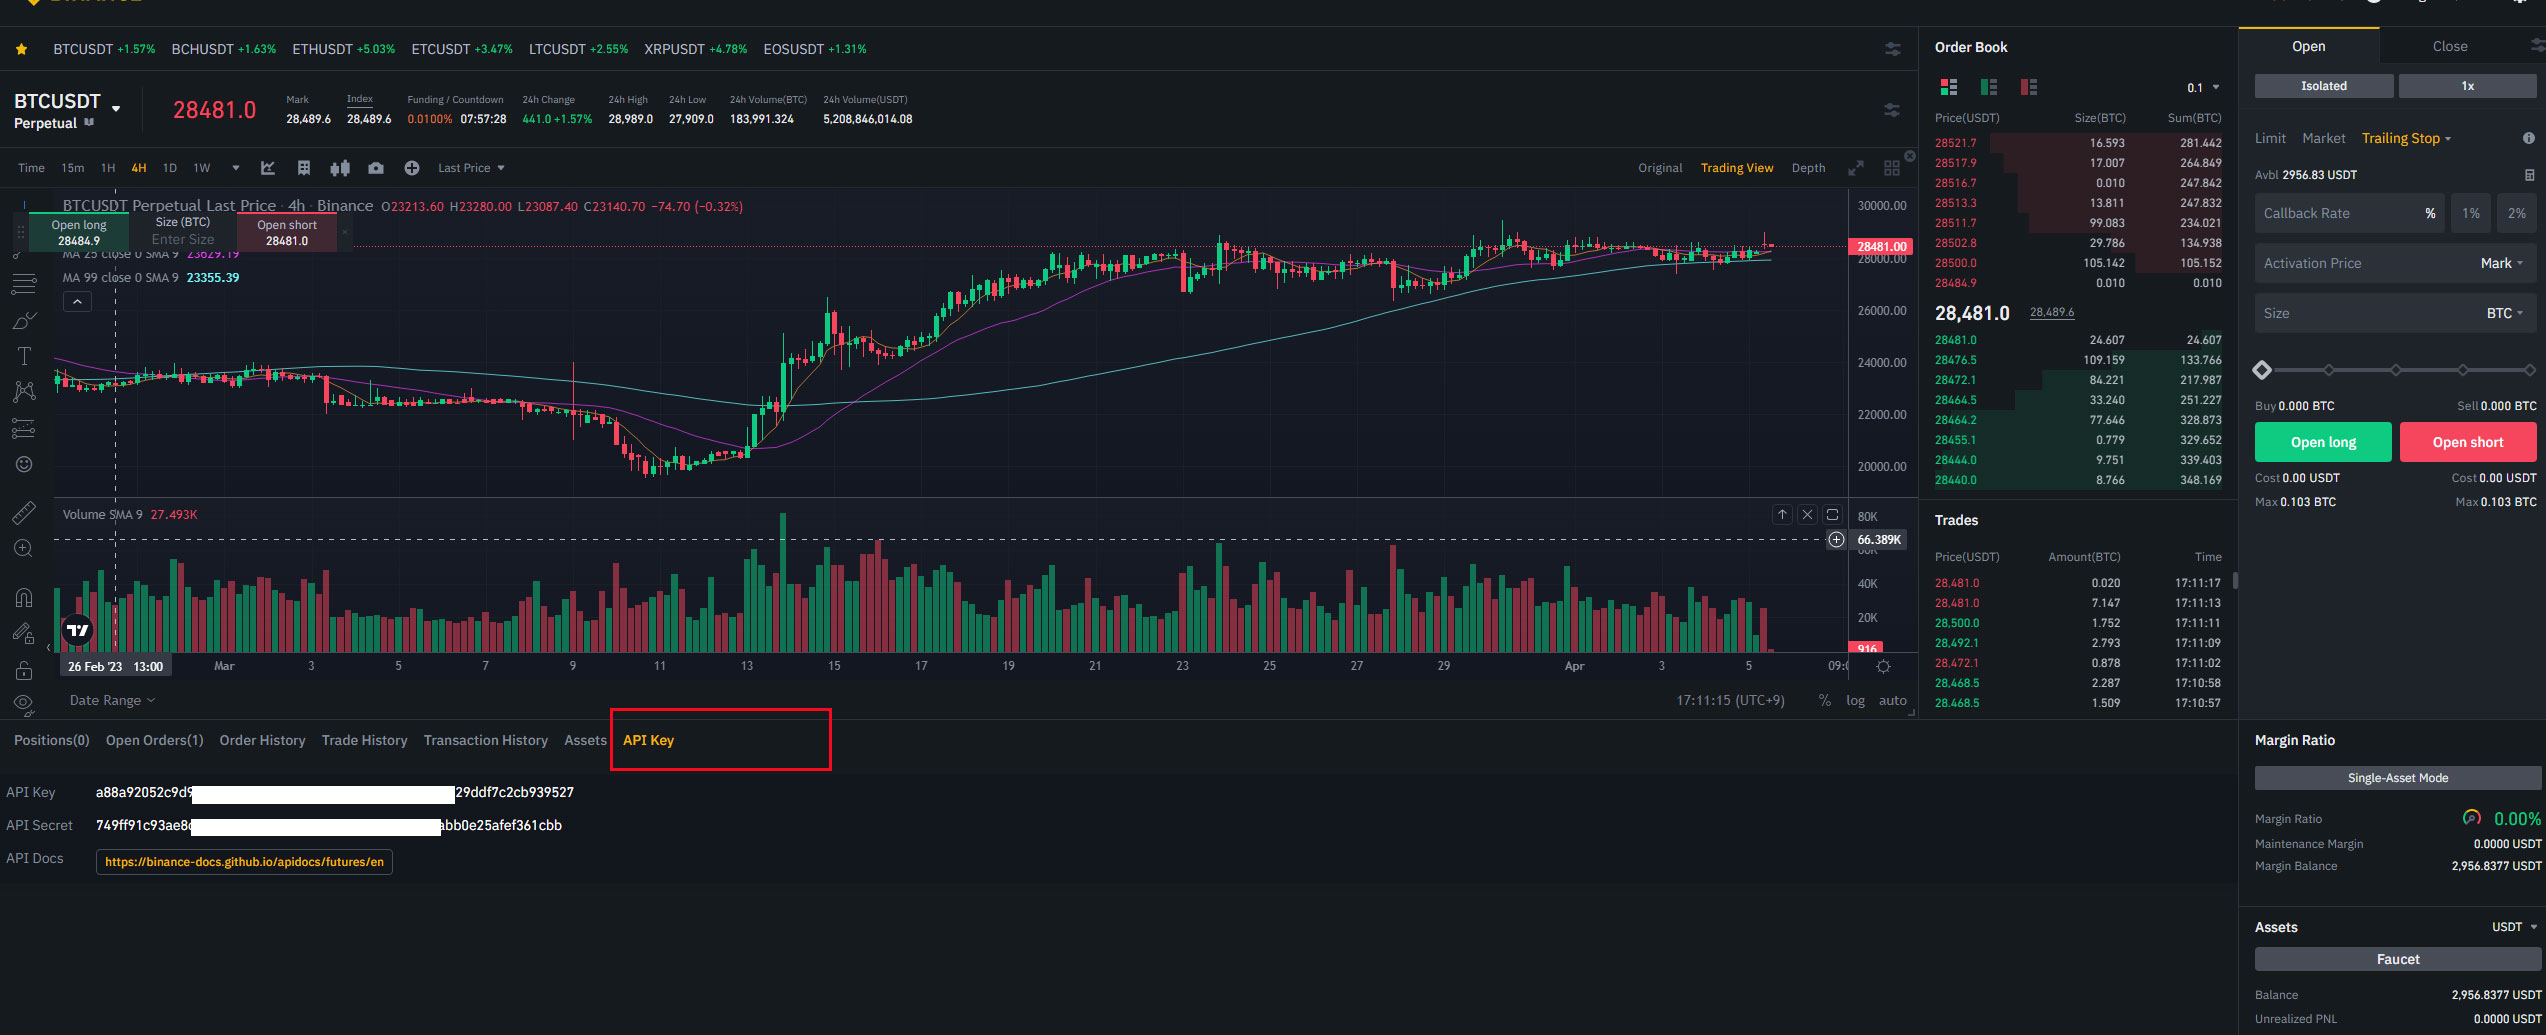
Task: Click the favorites star icon
Action: [x=21, y=49]
